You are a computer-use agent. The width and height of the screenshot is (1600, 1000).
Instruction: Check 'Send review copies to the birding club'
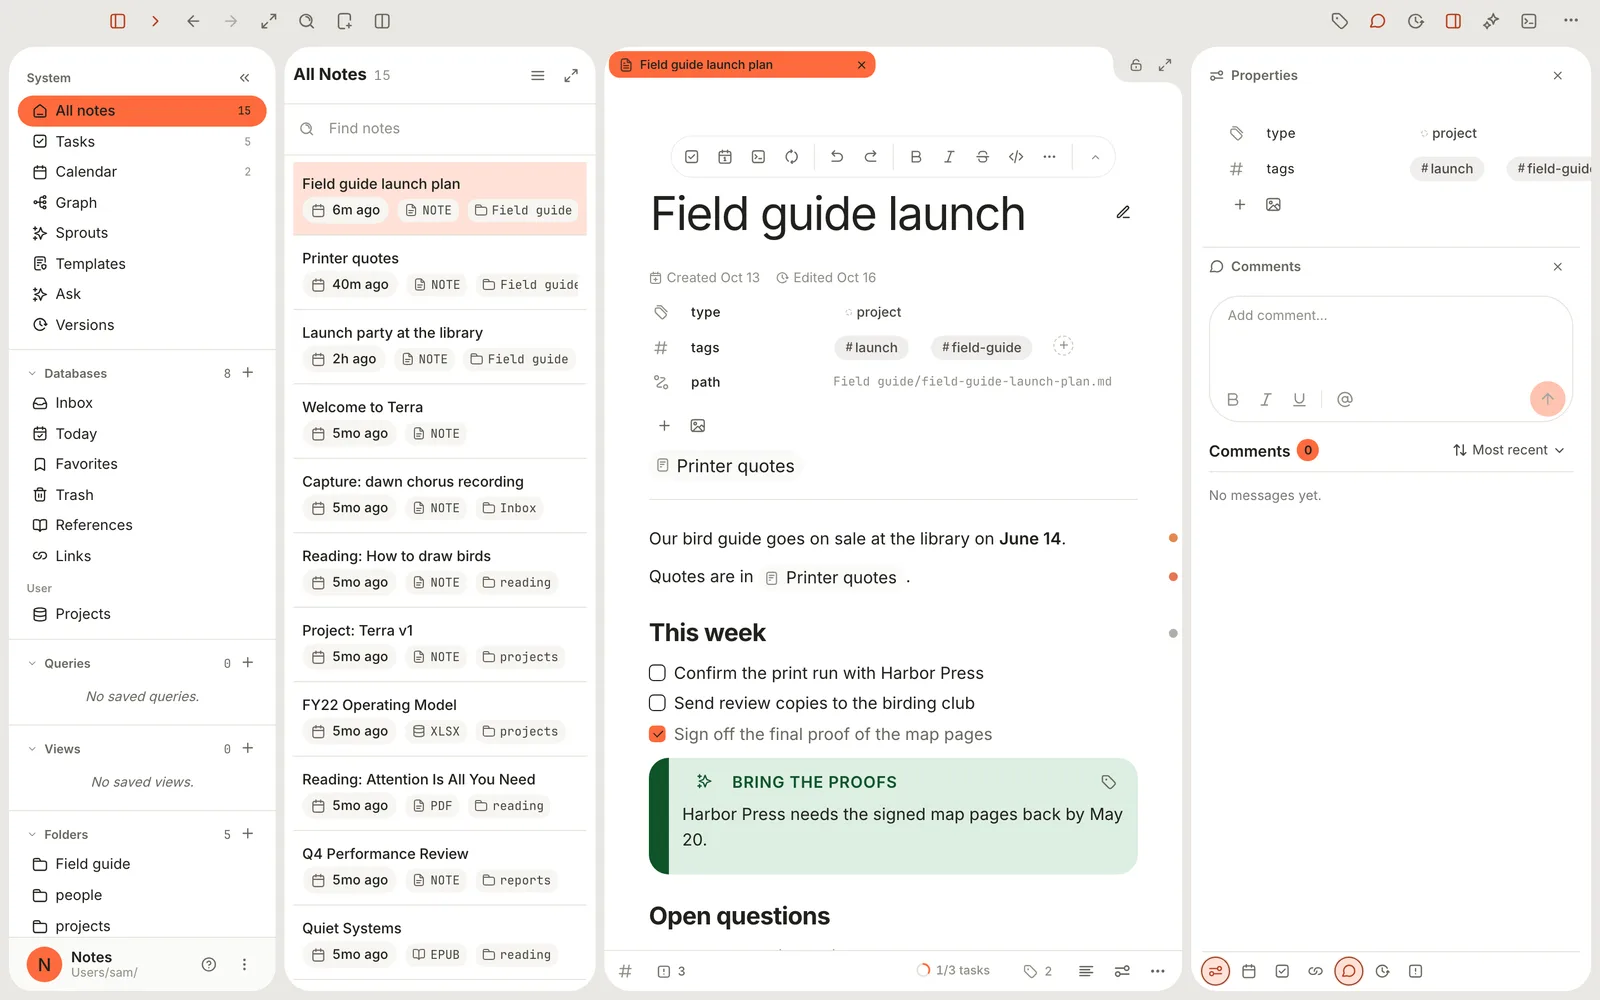pyautogui.click(x=657, y=703)
